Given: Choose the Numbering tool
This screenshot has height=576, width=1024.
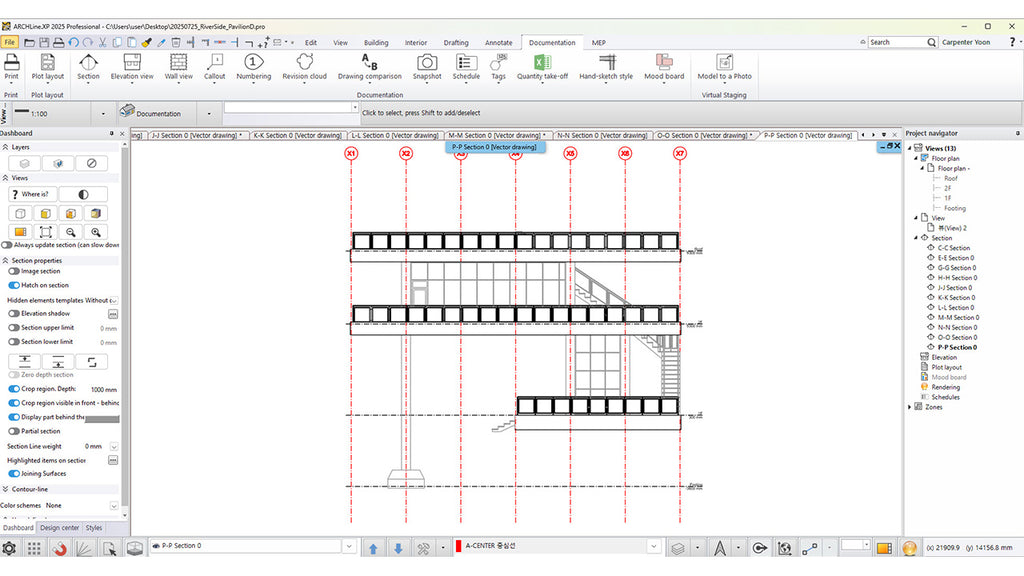Looking at the screenshot, I should pos(253,67).
